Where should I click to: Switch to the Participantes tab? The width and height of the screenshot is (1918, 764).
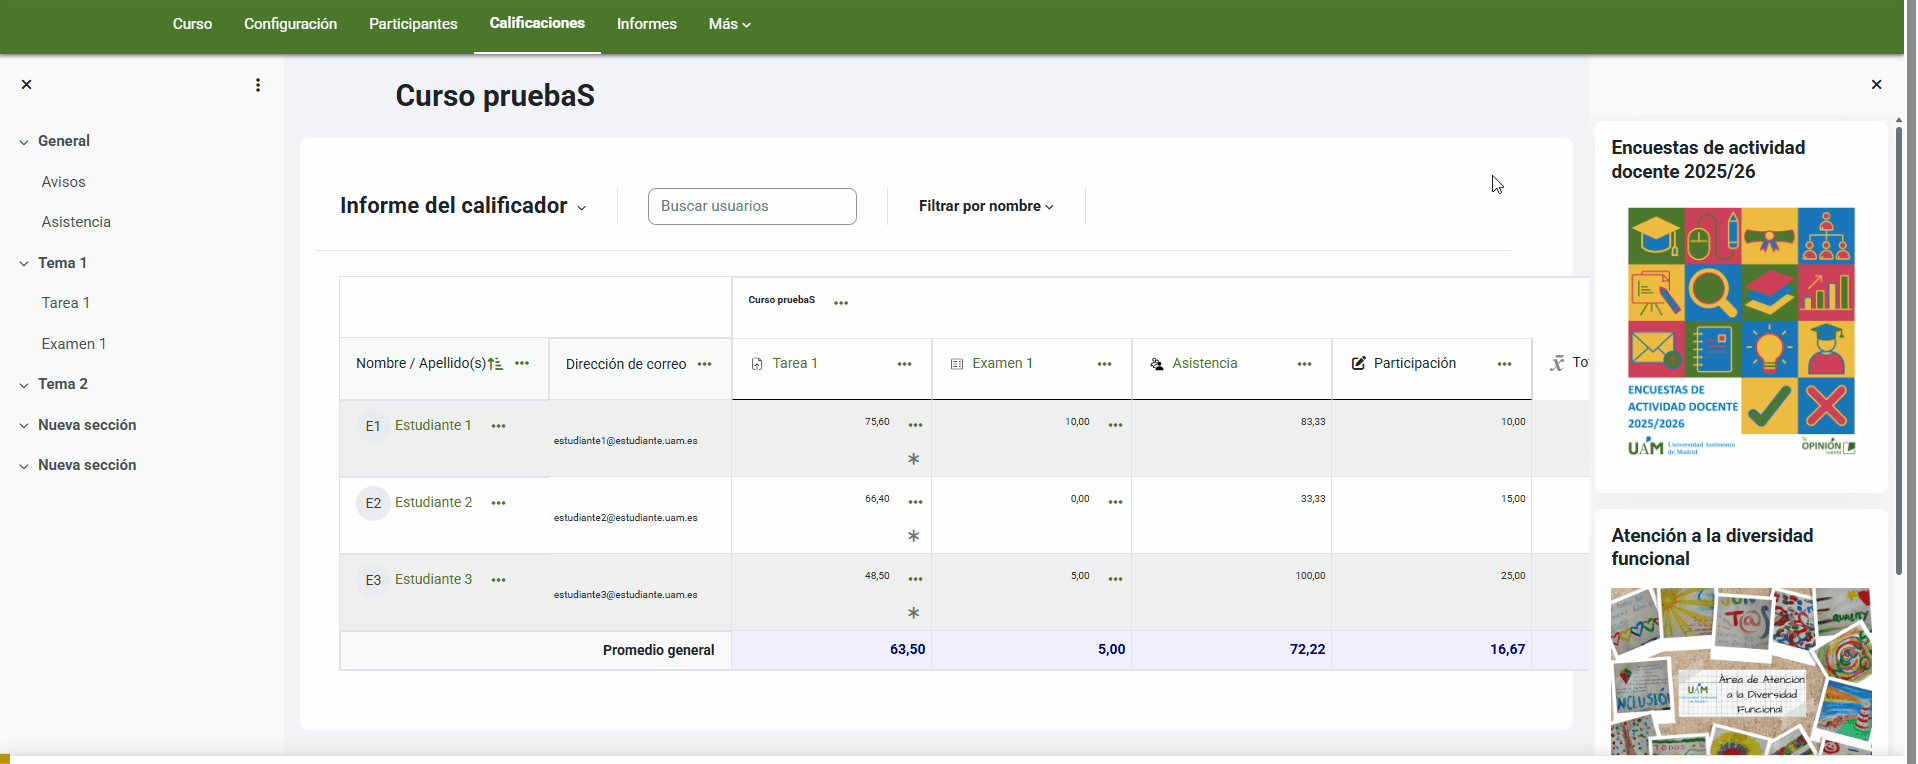click(x=413, y=24)
